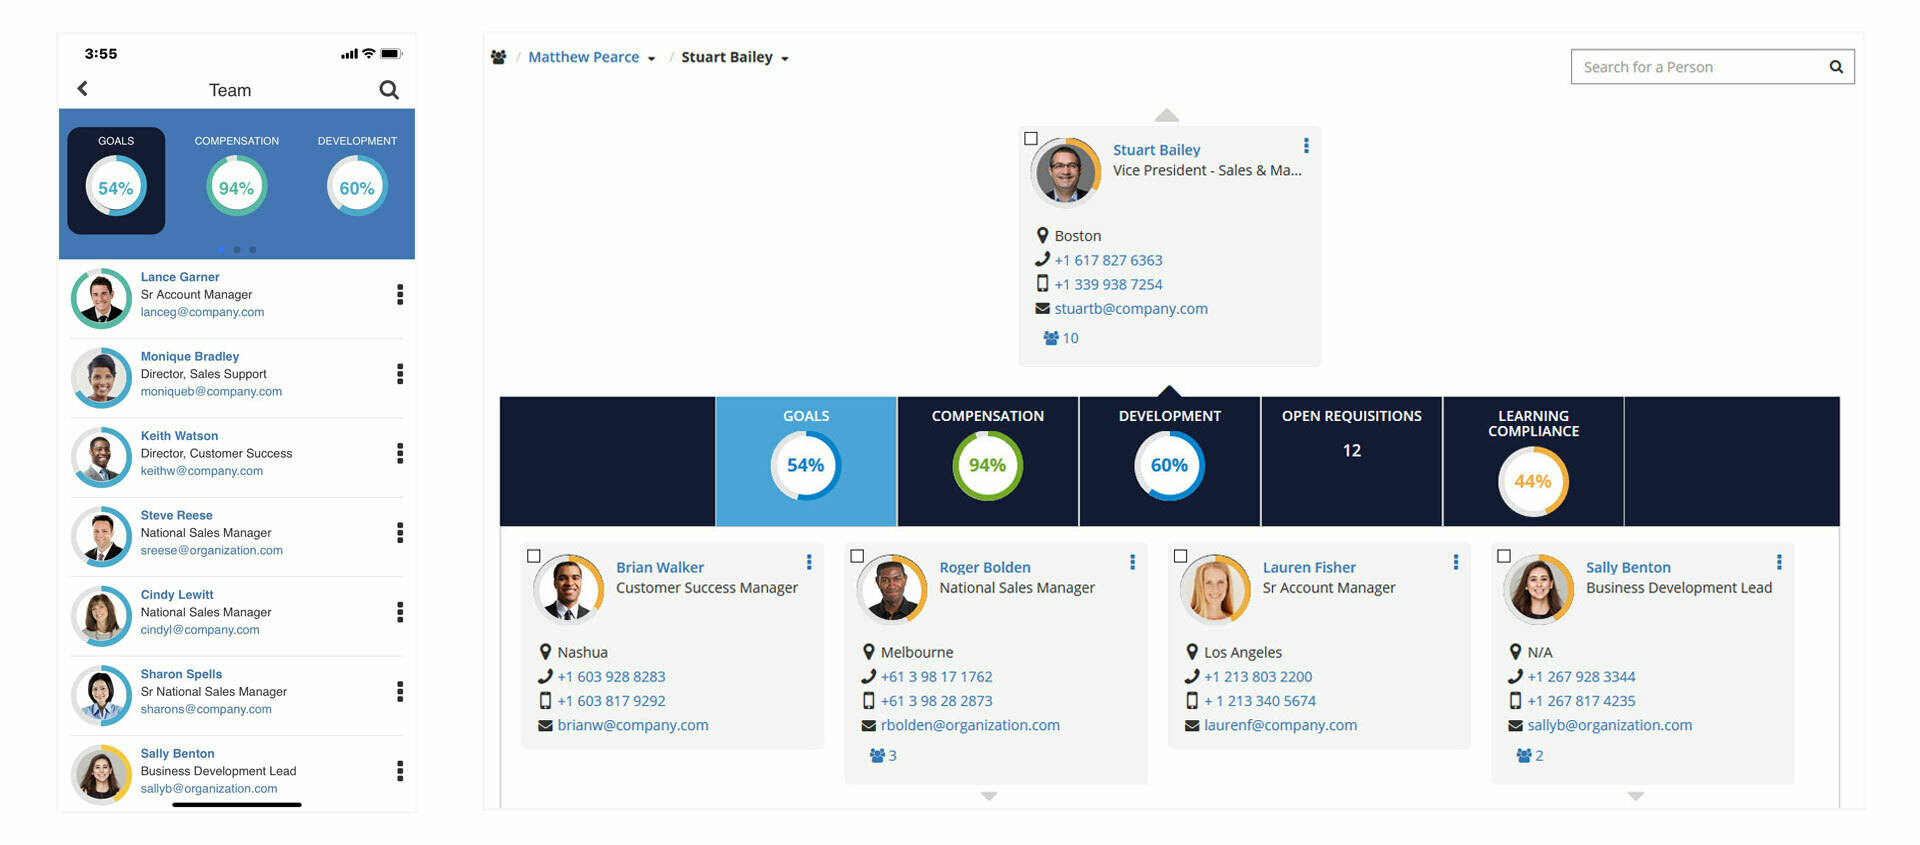Image resolution: width=1920 pixels, height=845 pixels.
Task: Open Roger Bolden card options menu
Action: coord(1132,563)
